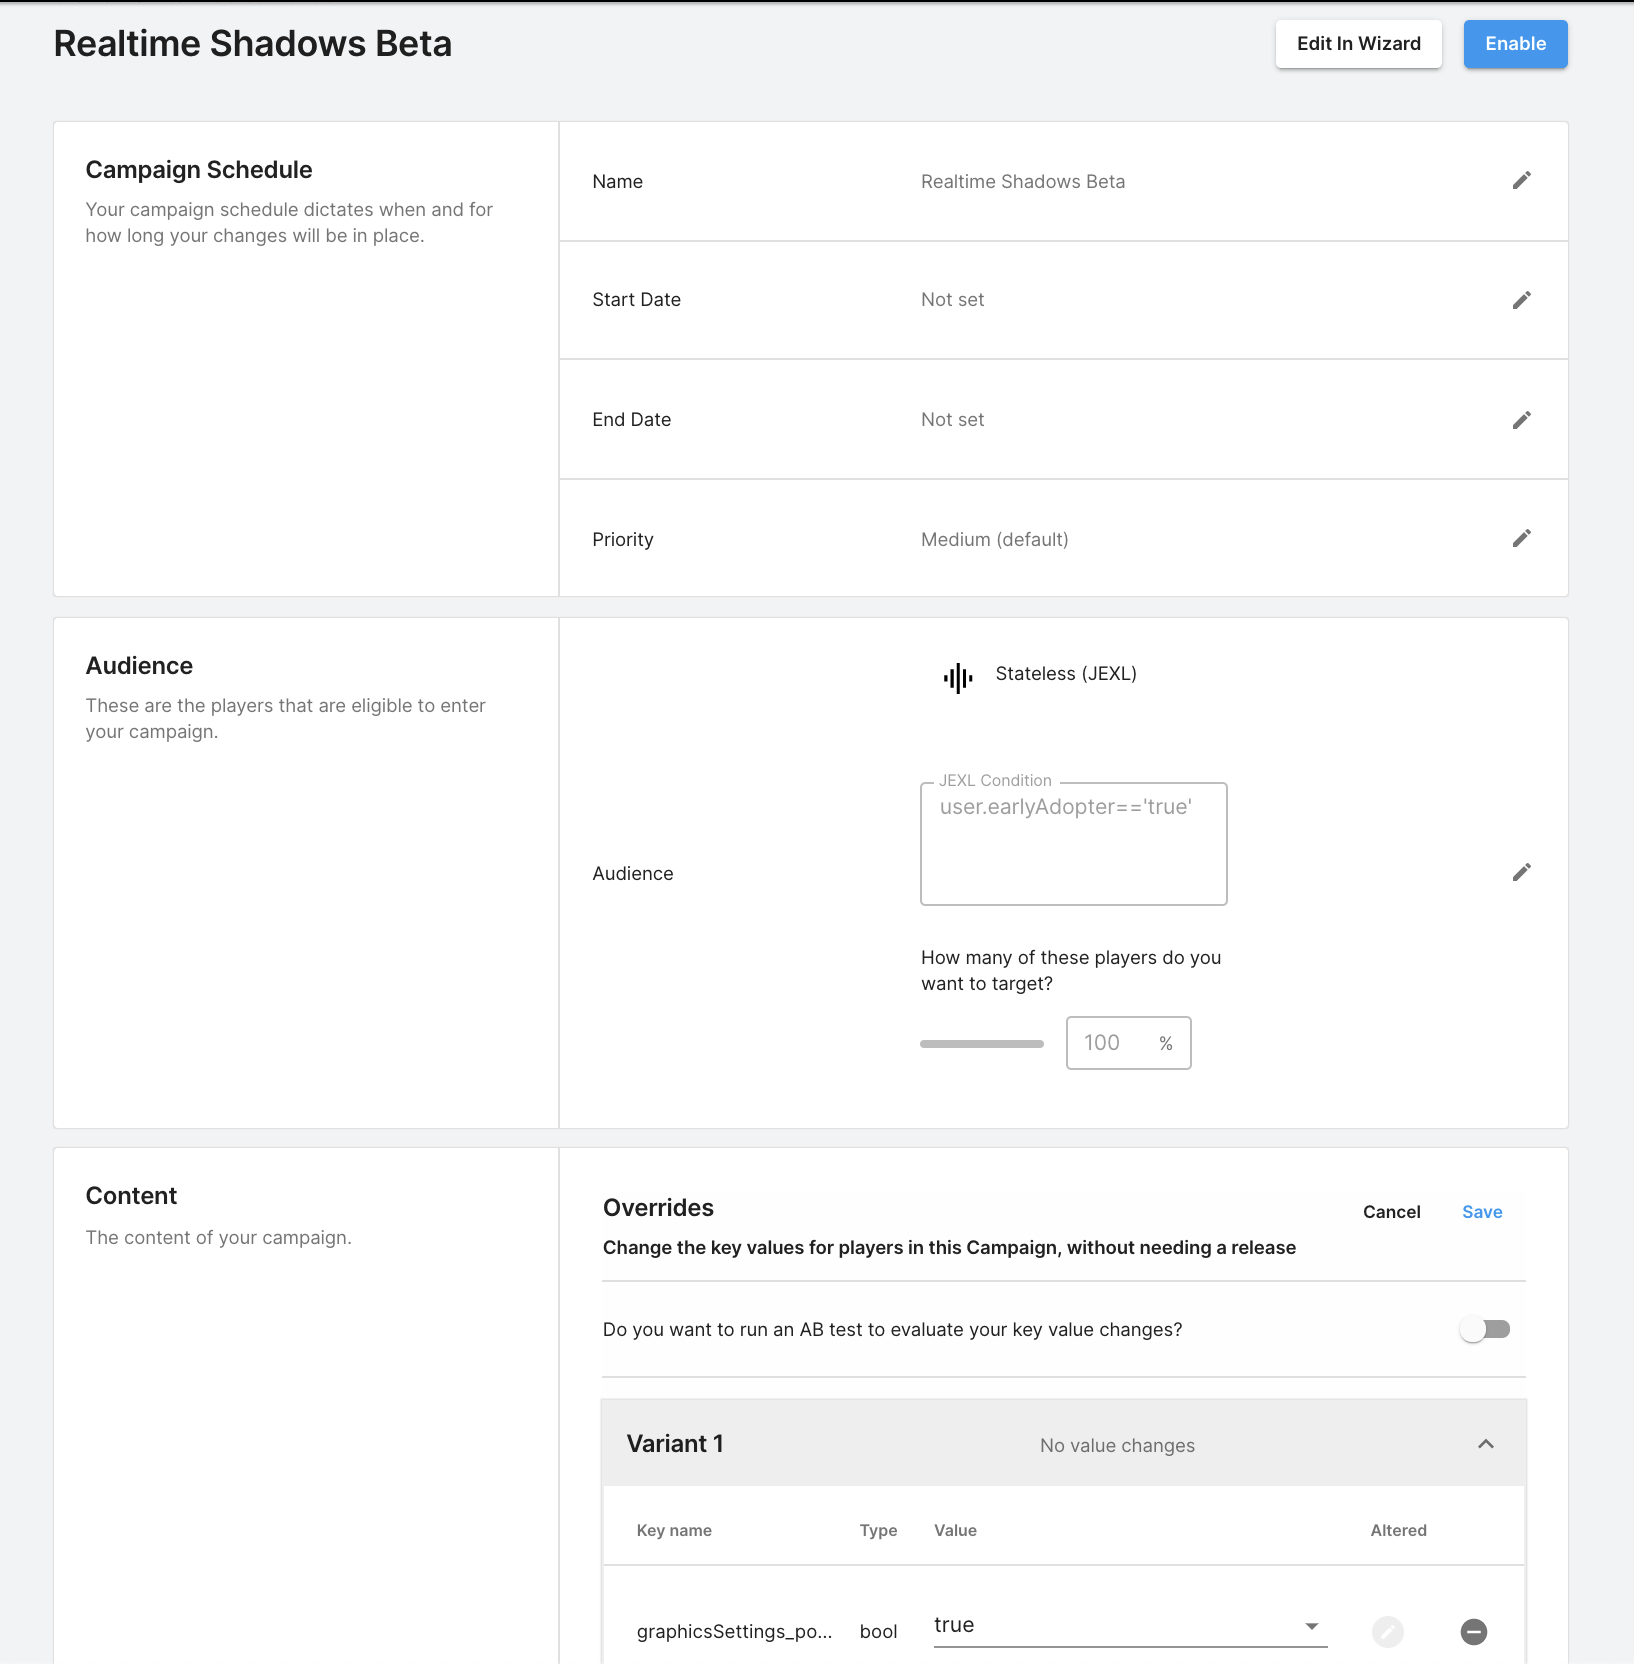Image resolution: width=1634 pixels, height=1664 pixels.
Task: Adjust the player targeting percentage slider
Action: pyautogui.click(x=982, y=1042)
